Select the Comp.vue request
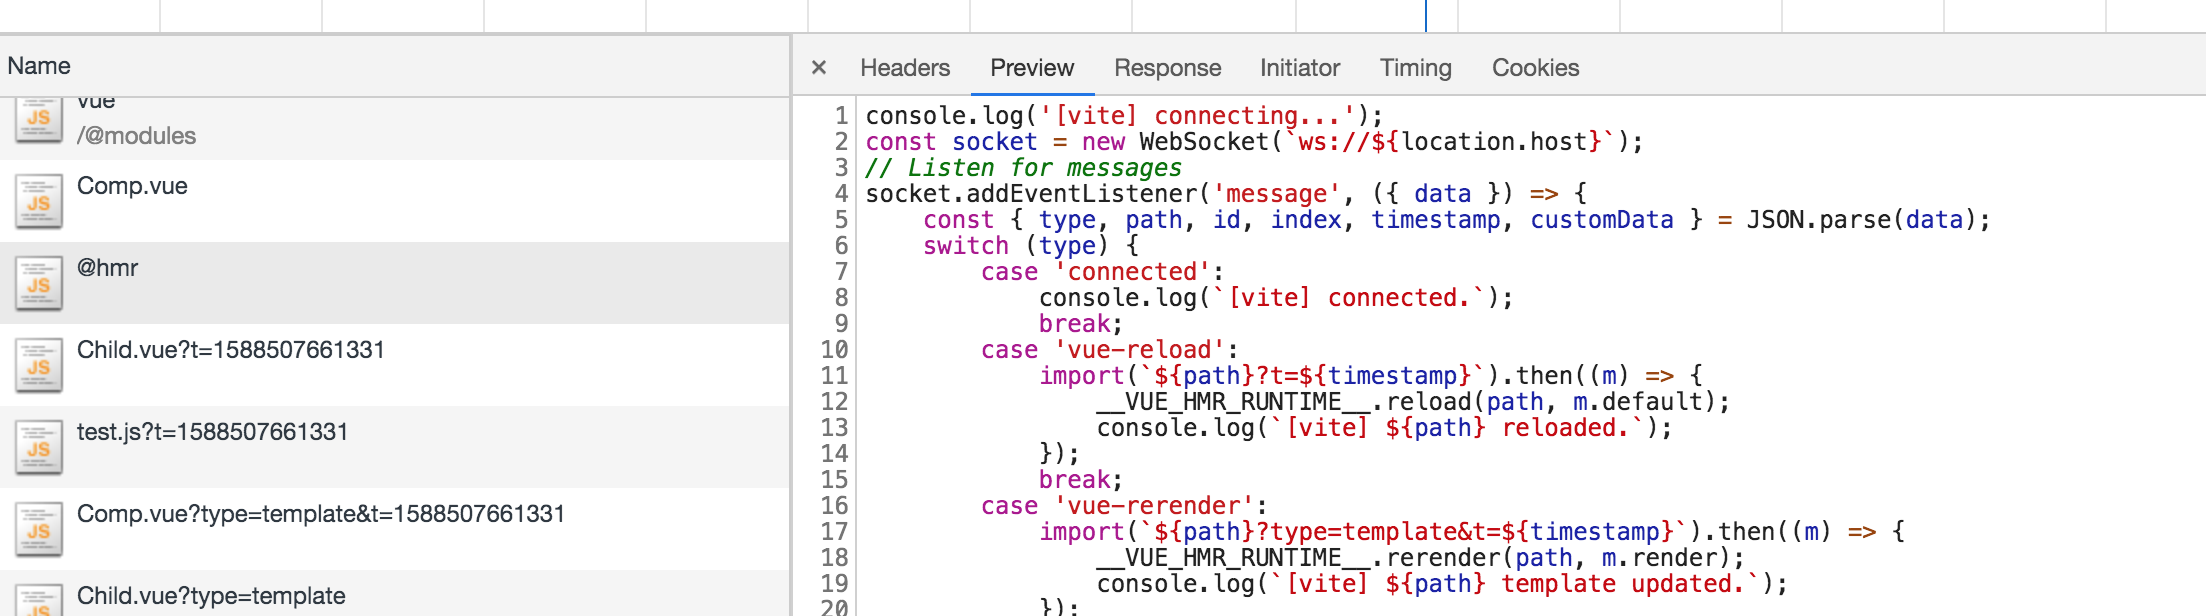Viewport: 2206px width, 616px height. (394, 201)
